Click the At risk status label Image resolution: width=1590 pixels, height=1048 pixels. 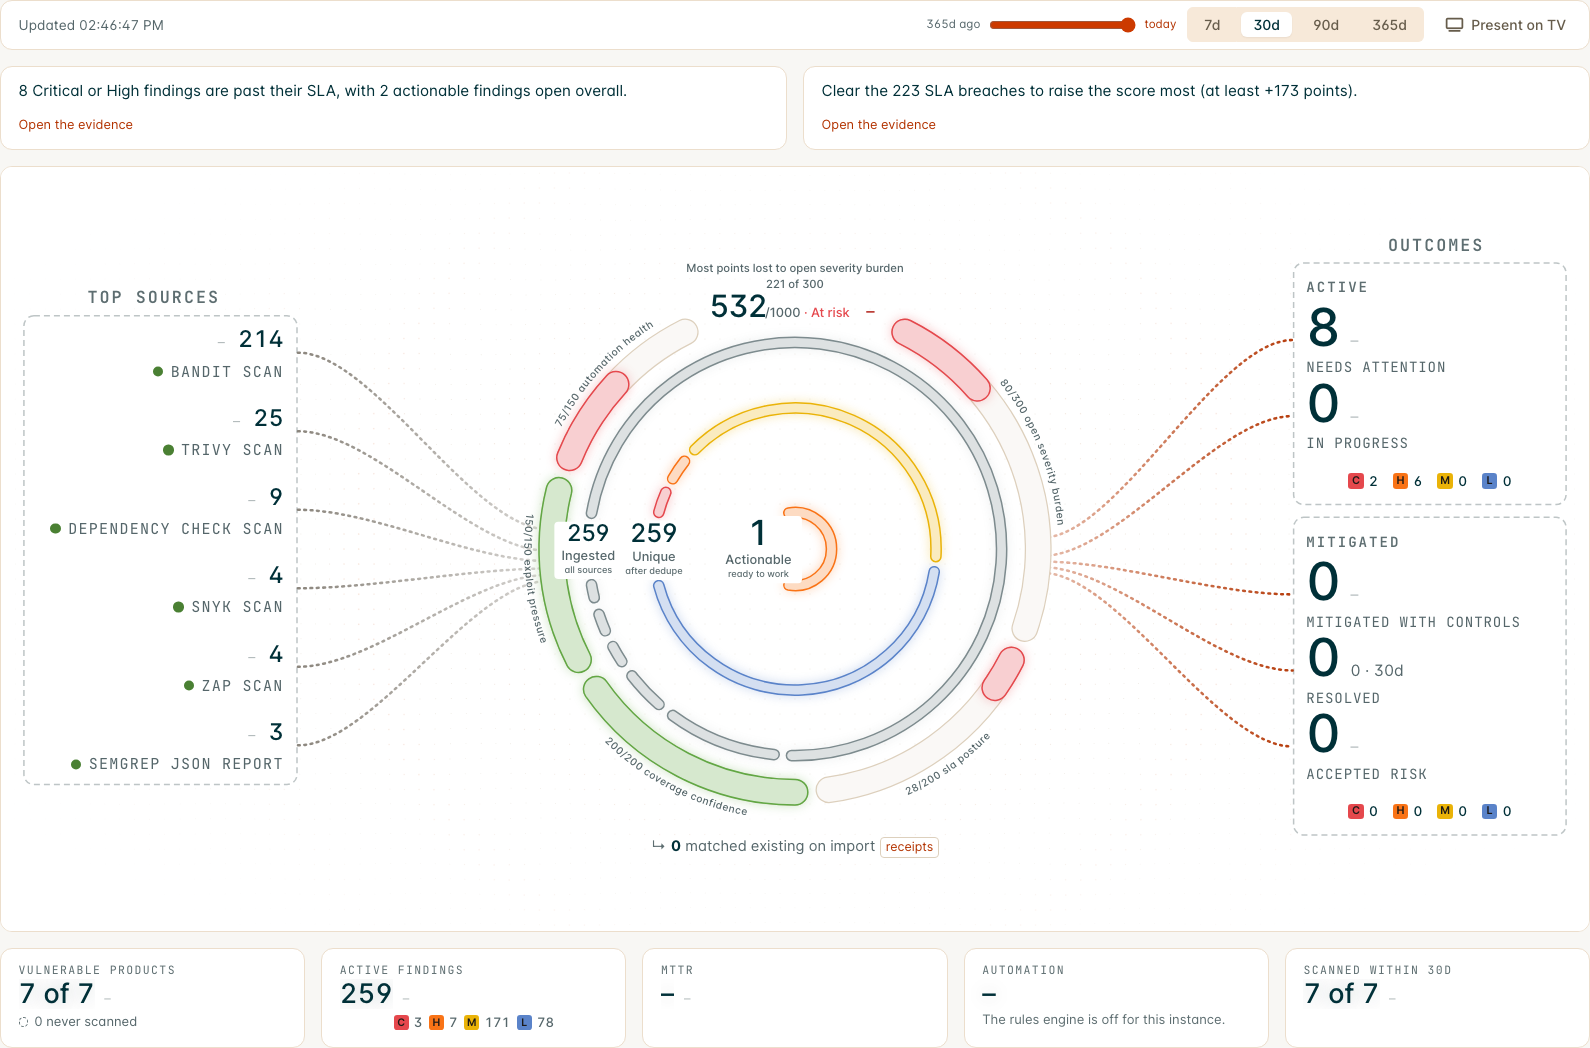point(830,313)
